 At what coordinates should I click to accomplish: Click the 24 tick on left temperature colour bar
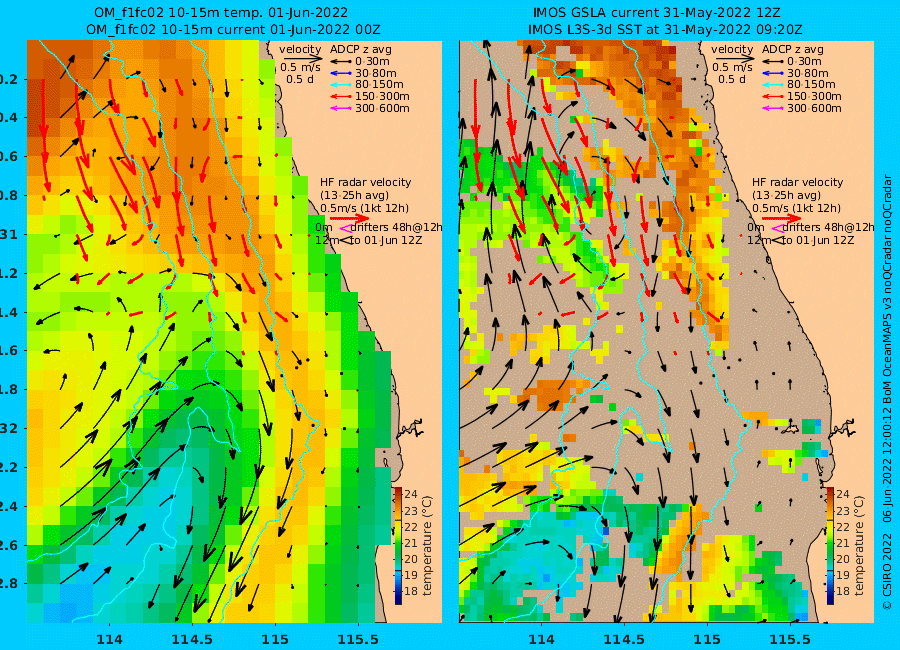pyautogui.click(x=410, y=494)
